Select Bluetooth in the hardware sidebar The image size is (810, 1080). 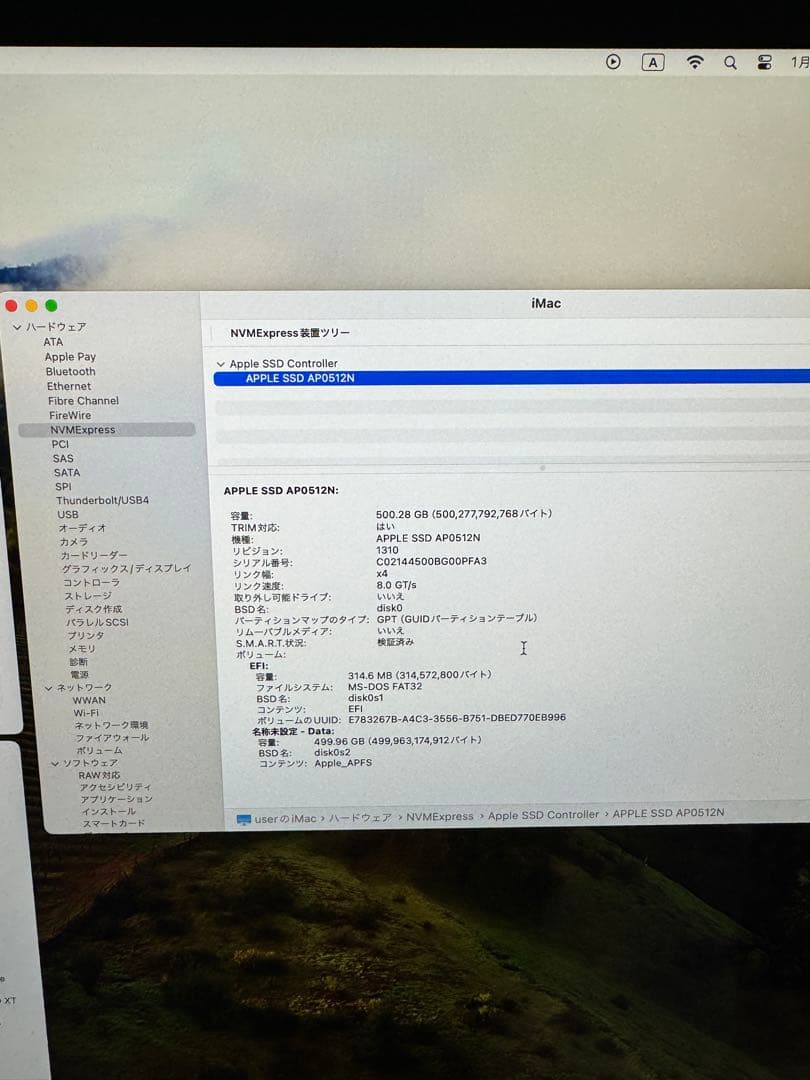pyautogui.click(x=70, y=371)
